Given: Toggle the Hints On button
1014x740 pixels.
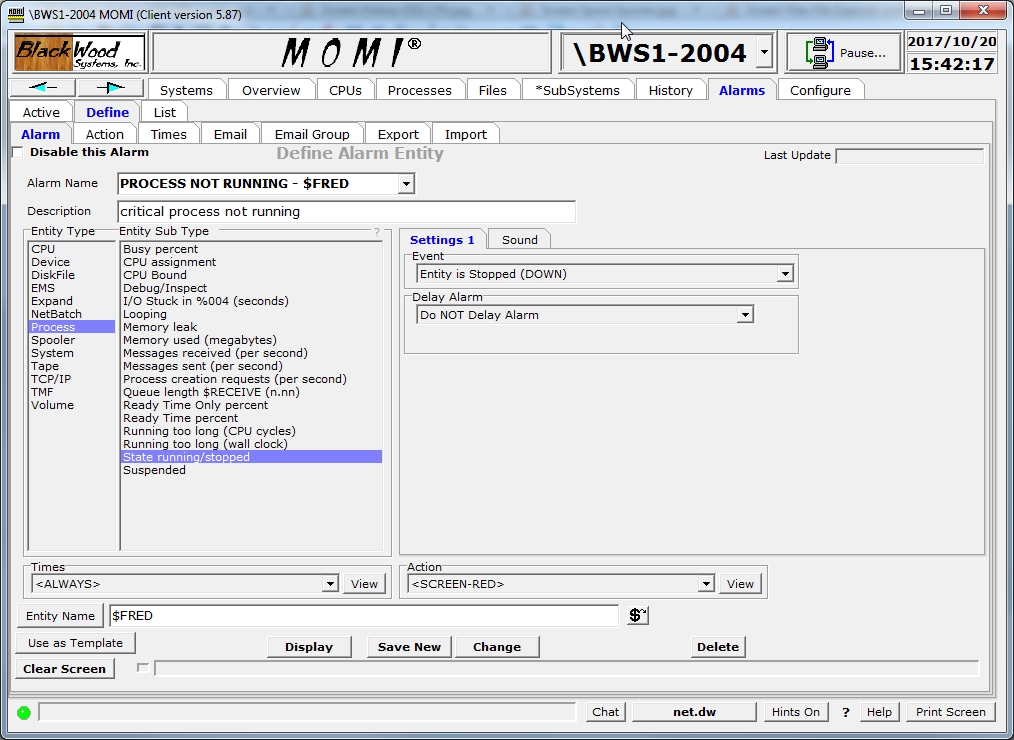Looking at the screenshot, I should pos(795,712).
